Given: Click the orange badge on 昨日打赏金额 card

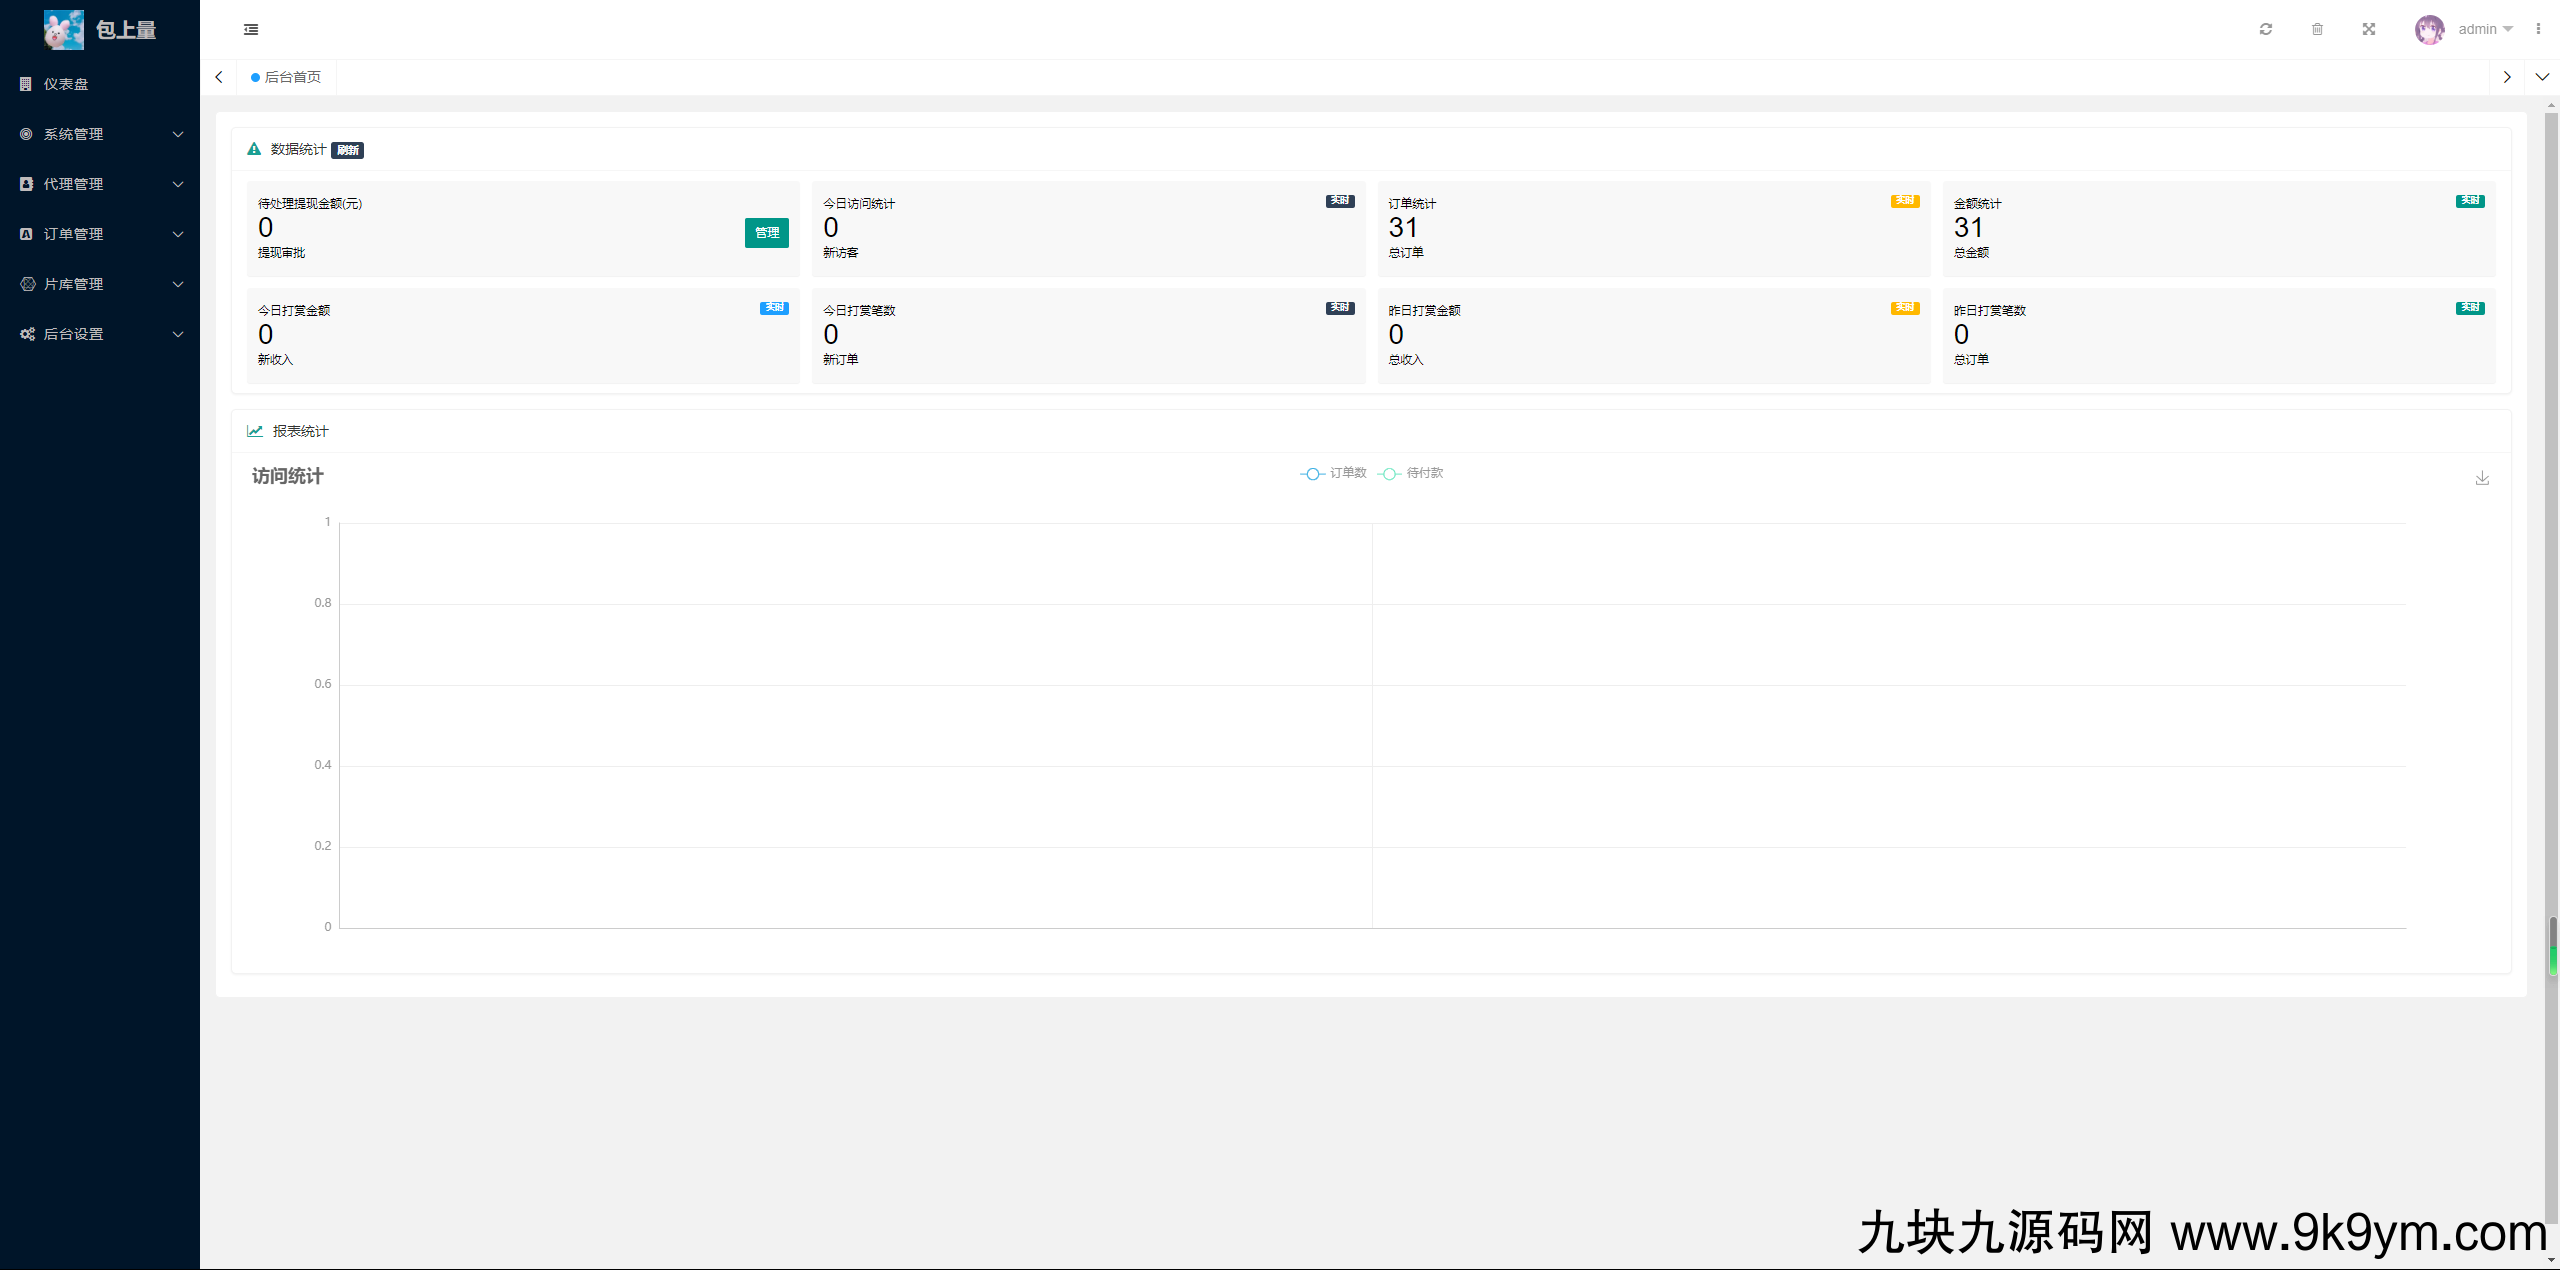Looking at the screenshot, I should click(1905, 308).
